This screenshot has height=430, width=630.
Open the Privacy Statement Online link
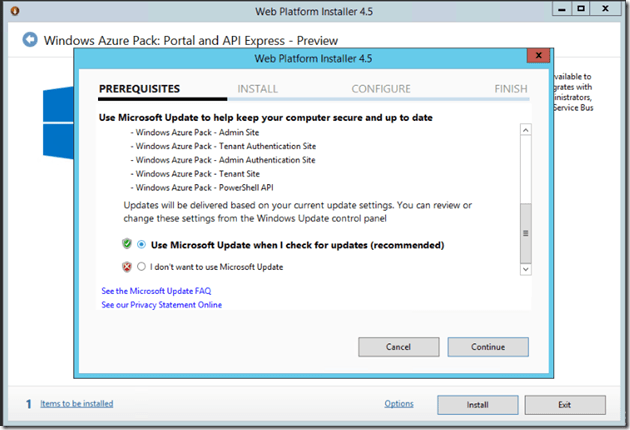coord(161,305)
